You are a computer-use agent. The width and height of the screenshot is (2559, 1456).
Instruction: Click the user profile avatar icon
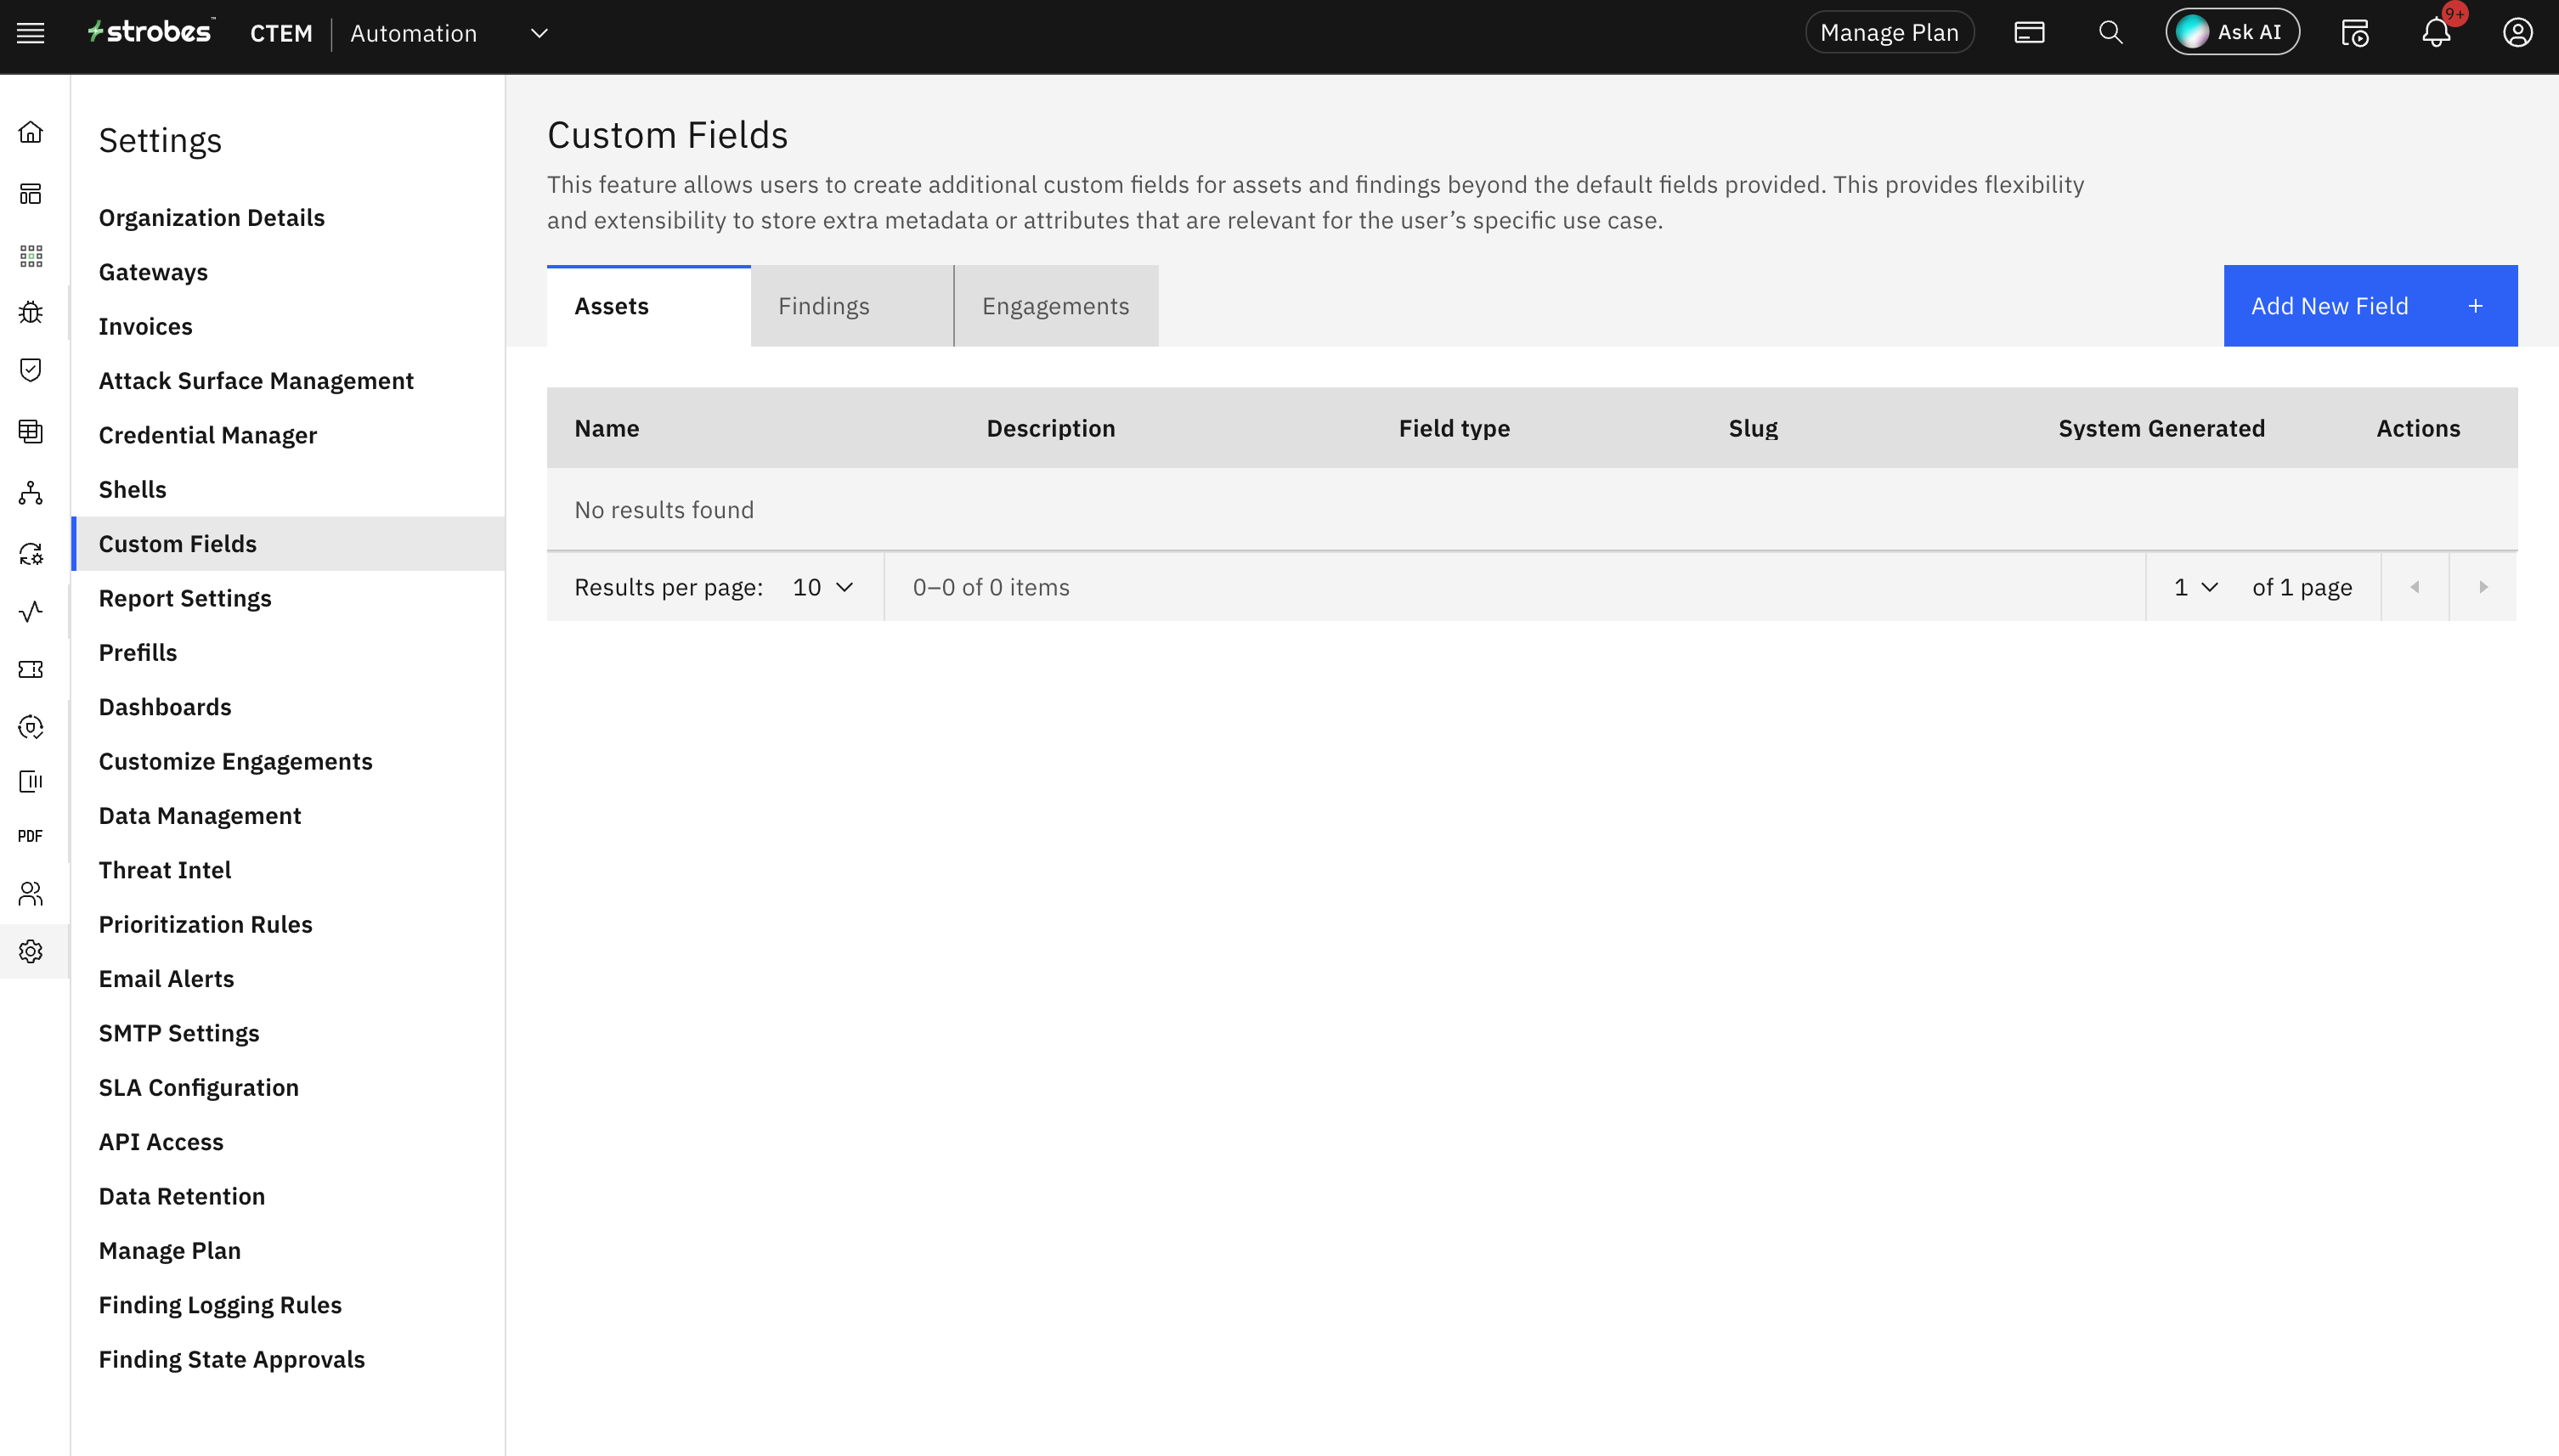[2517, 33]
